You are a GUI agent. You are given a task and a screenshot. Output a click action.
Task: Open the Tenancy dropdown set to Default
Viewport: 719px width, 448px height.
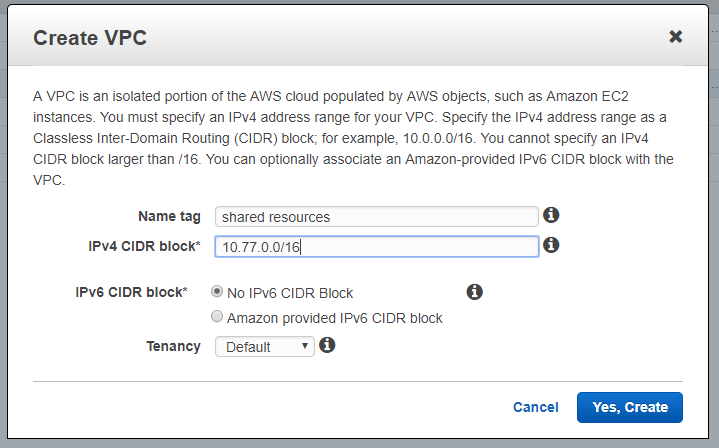265,347
